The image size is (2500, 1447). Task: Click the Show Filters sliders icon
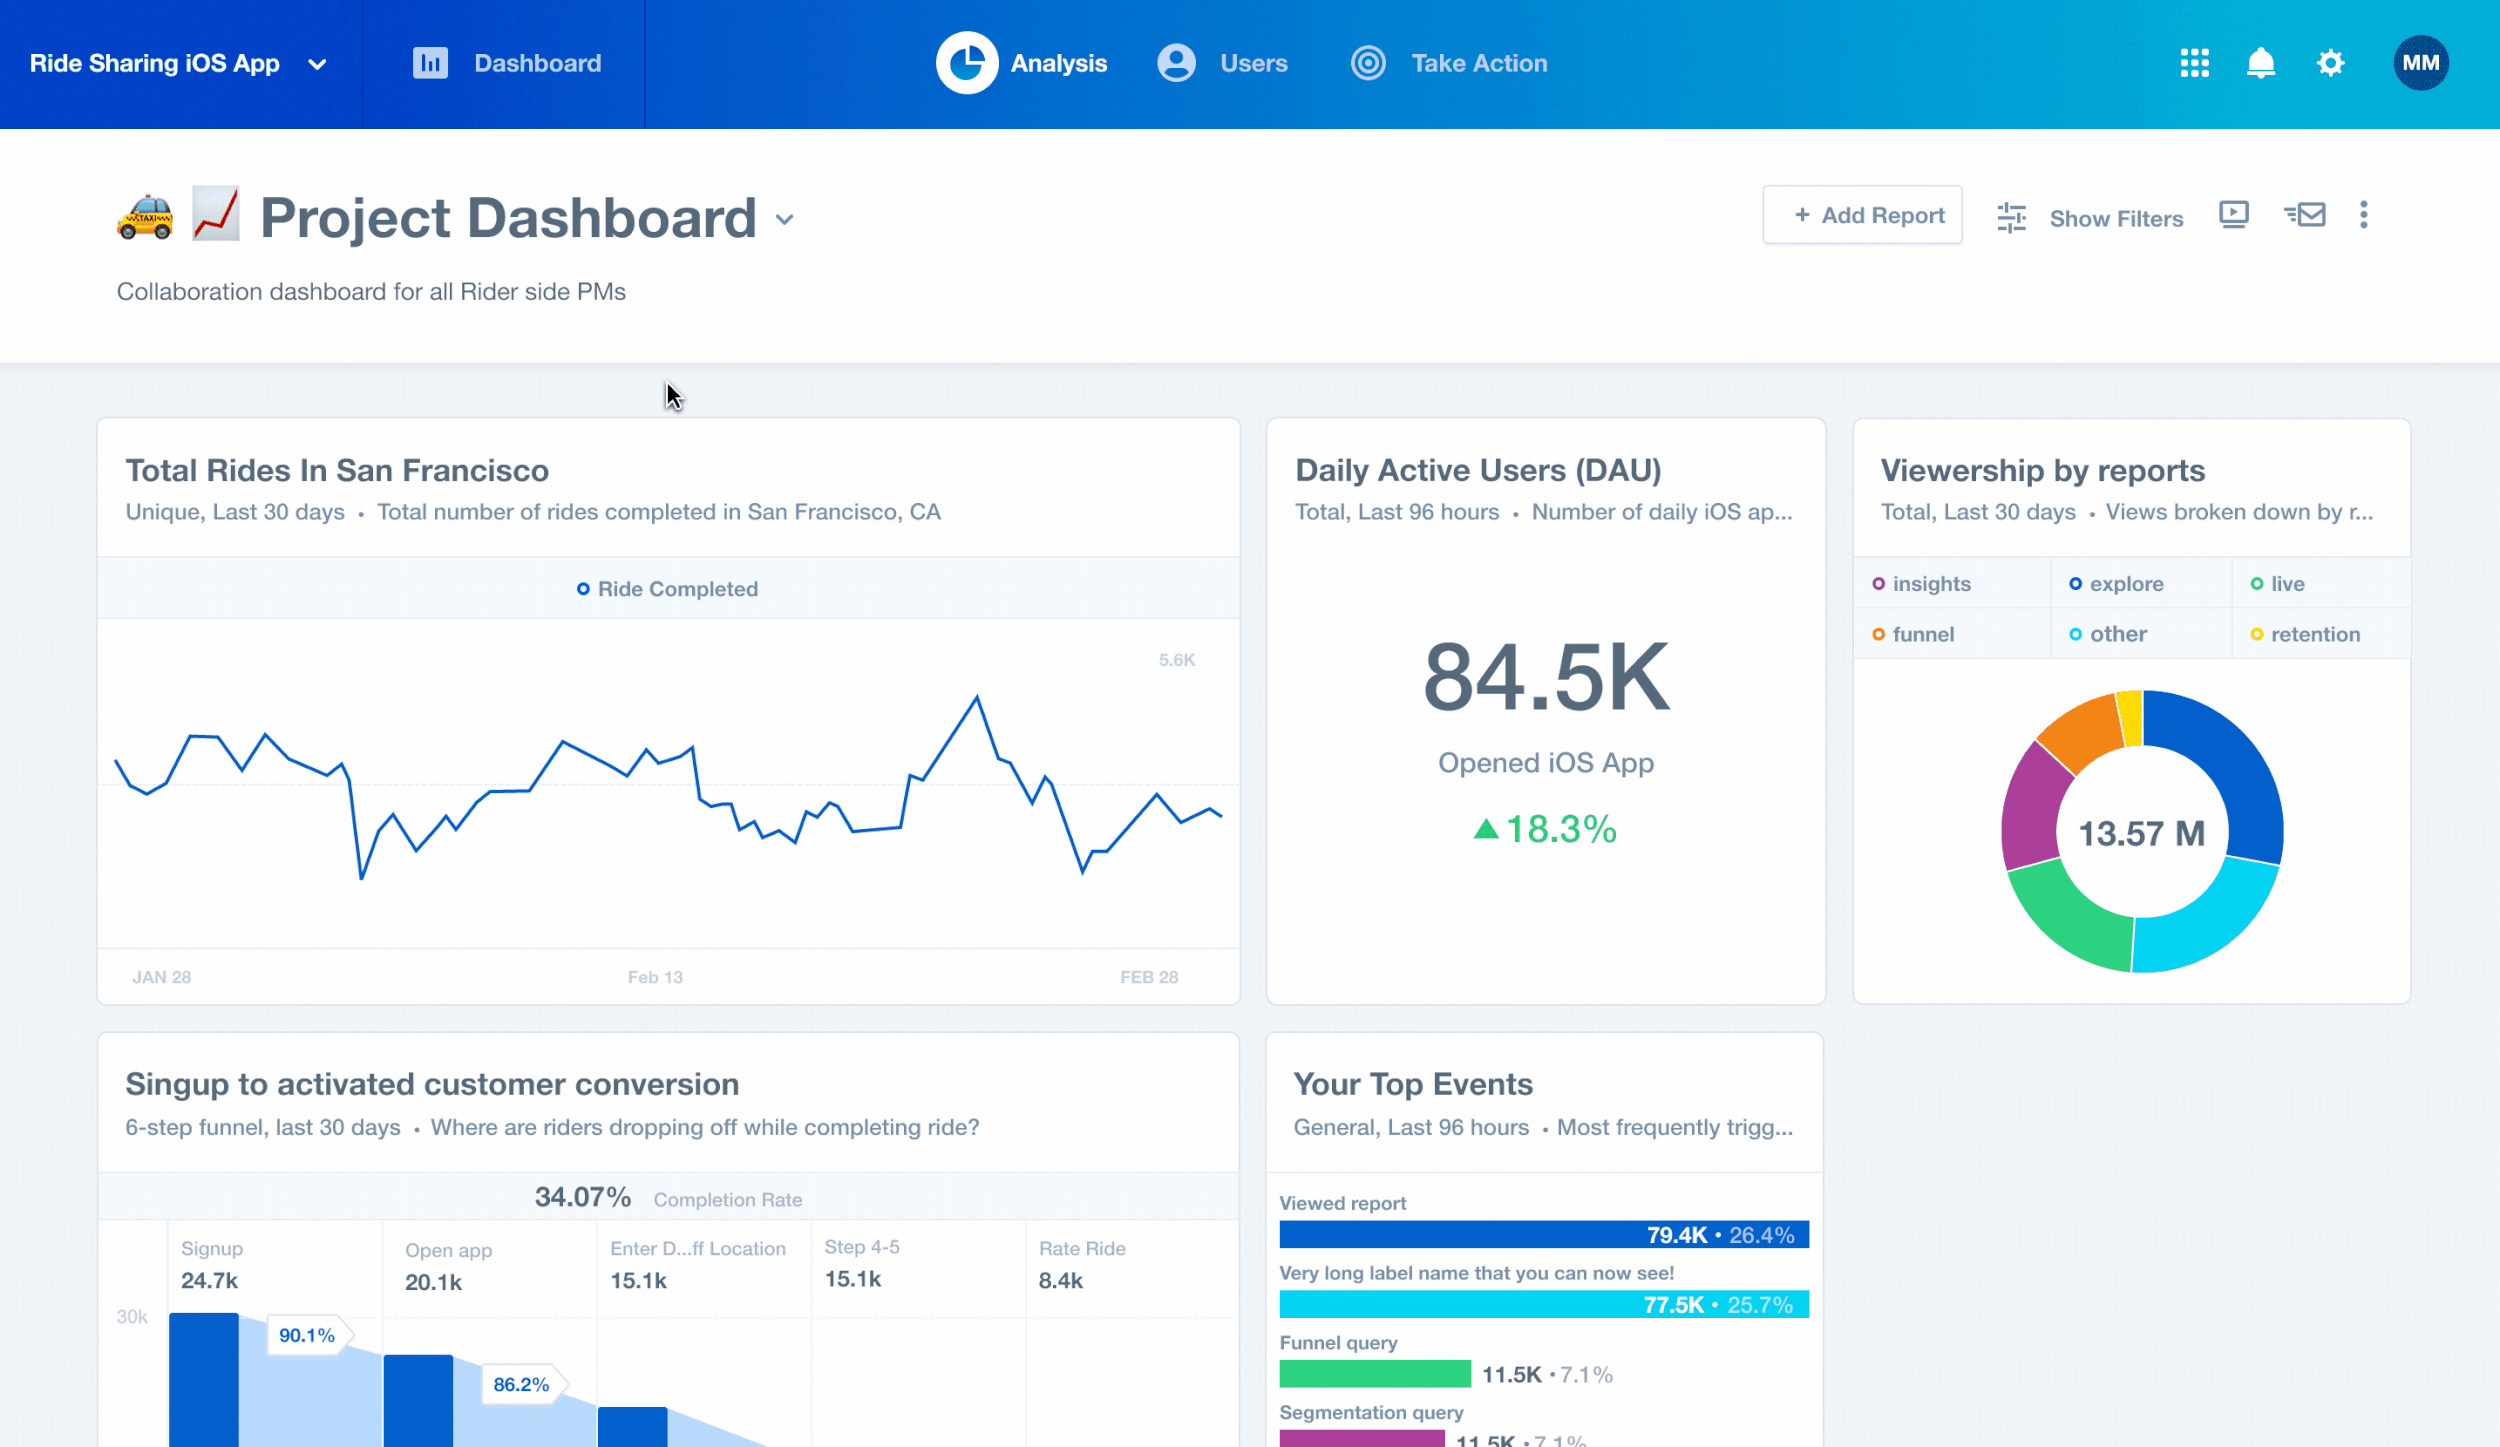click(x=2011, y=217)
